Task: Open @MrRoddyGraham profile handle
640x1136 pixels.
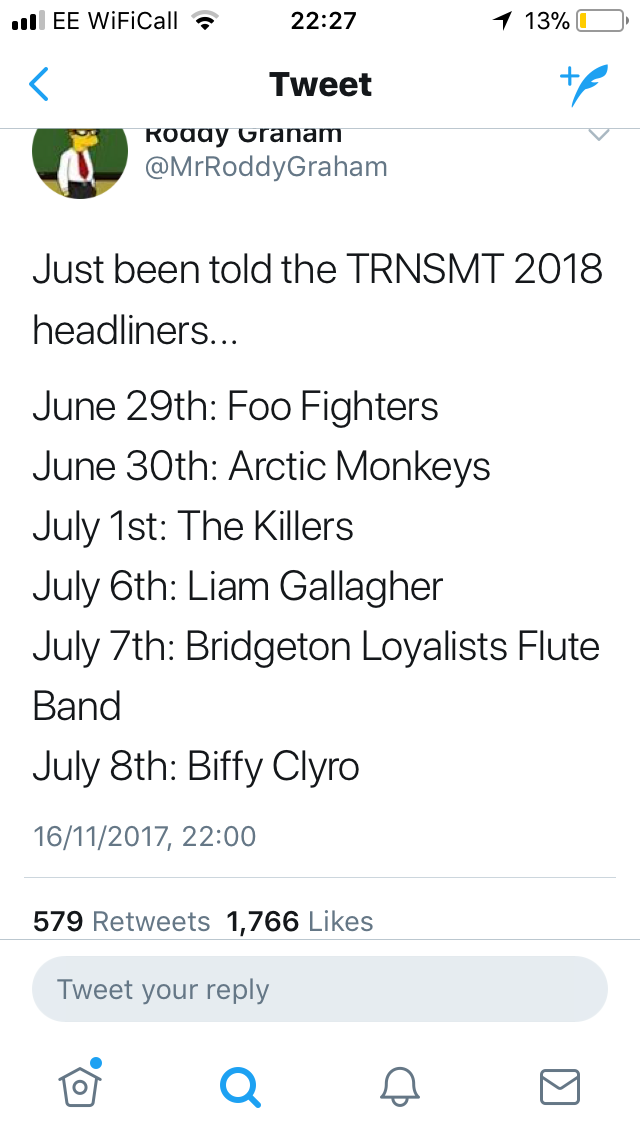Action: coord(266,167)
